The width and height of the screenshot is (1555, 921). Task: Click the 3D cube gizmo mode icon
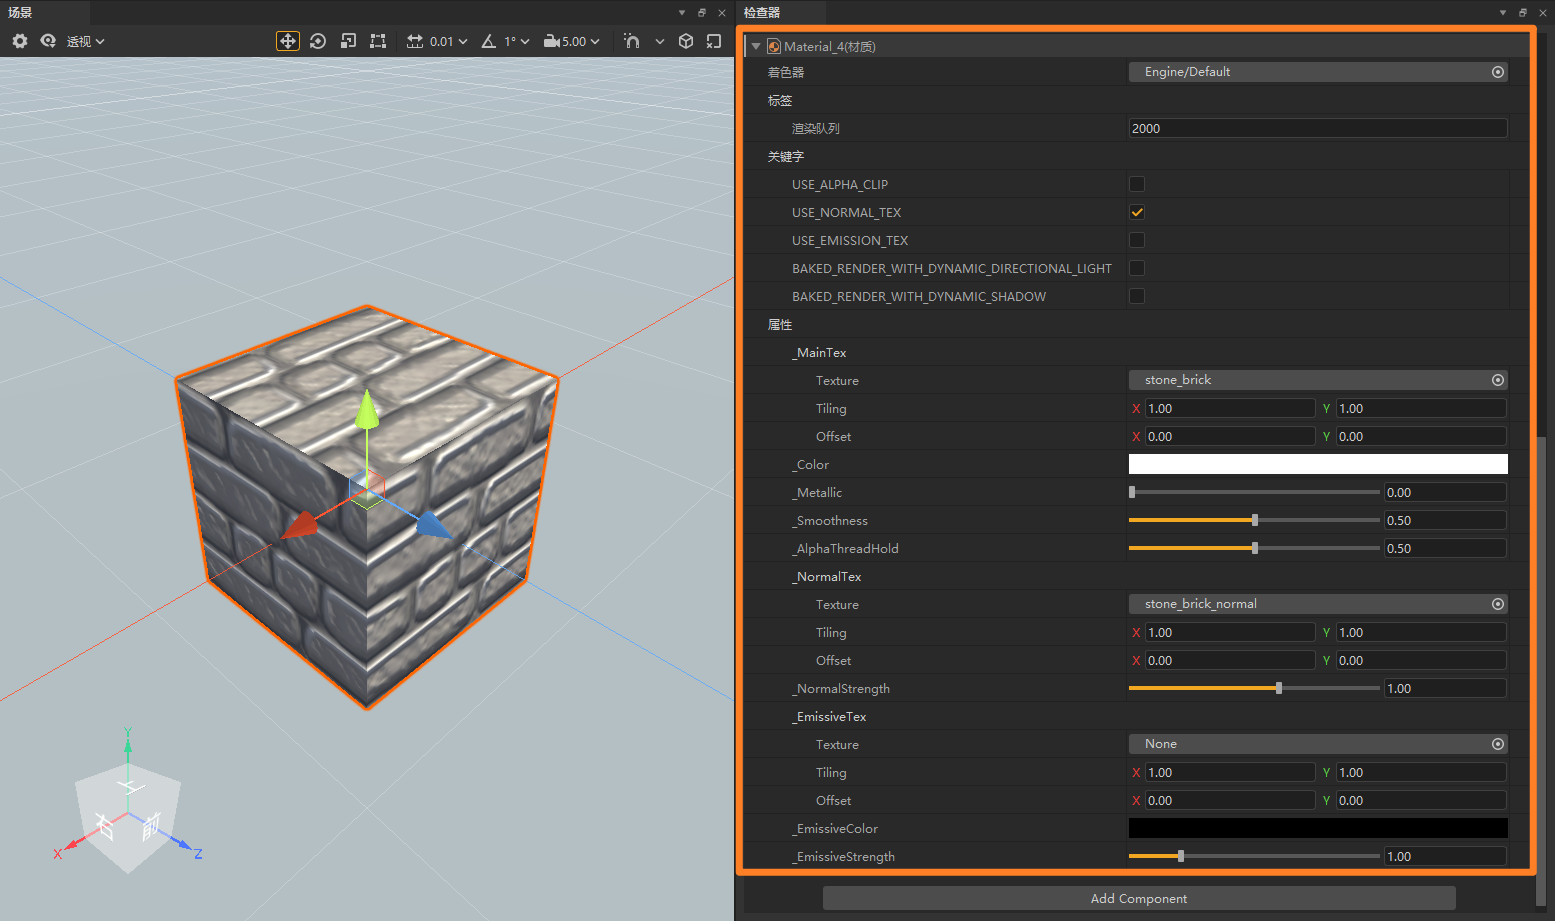[686, 41]
